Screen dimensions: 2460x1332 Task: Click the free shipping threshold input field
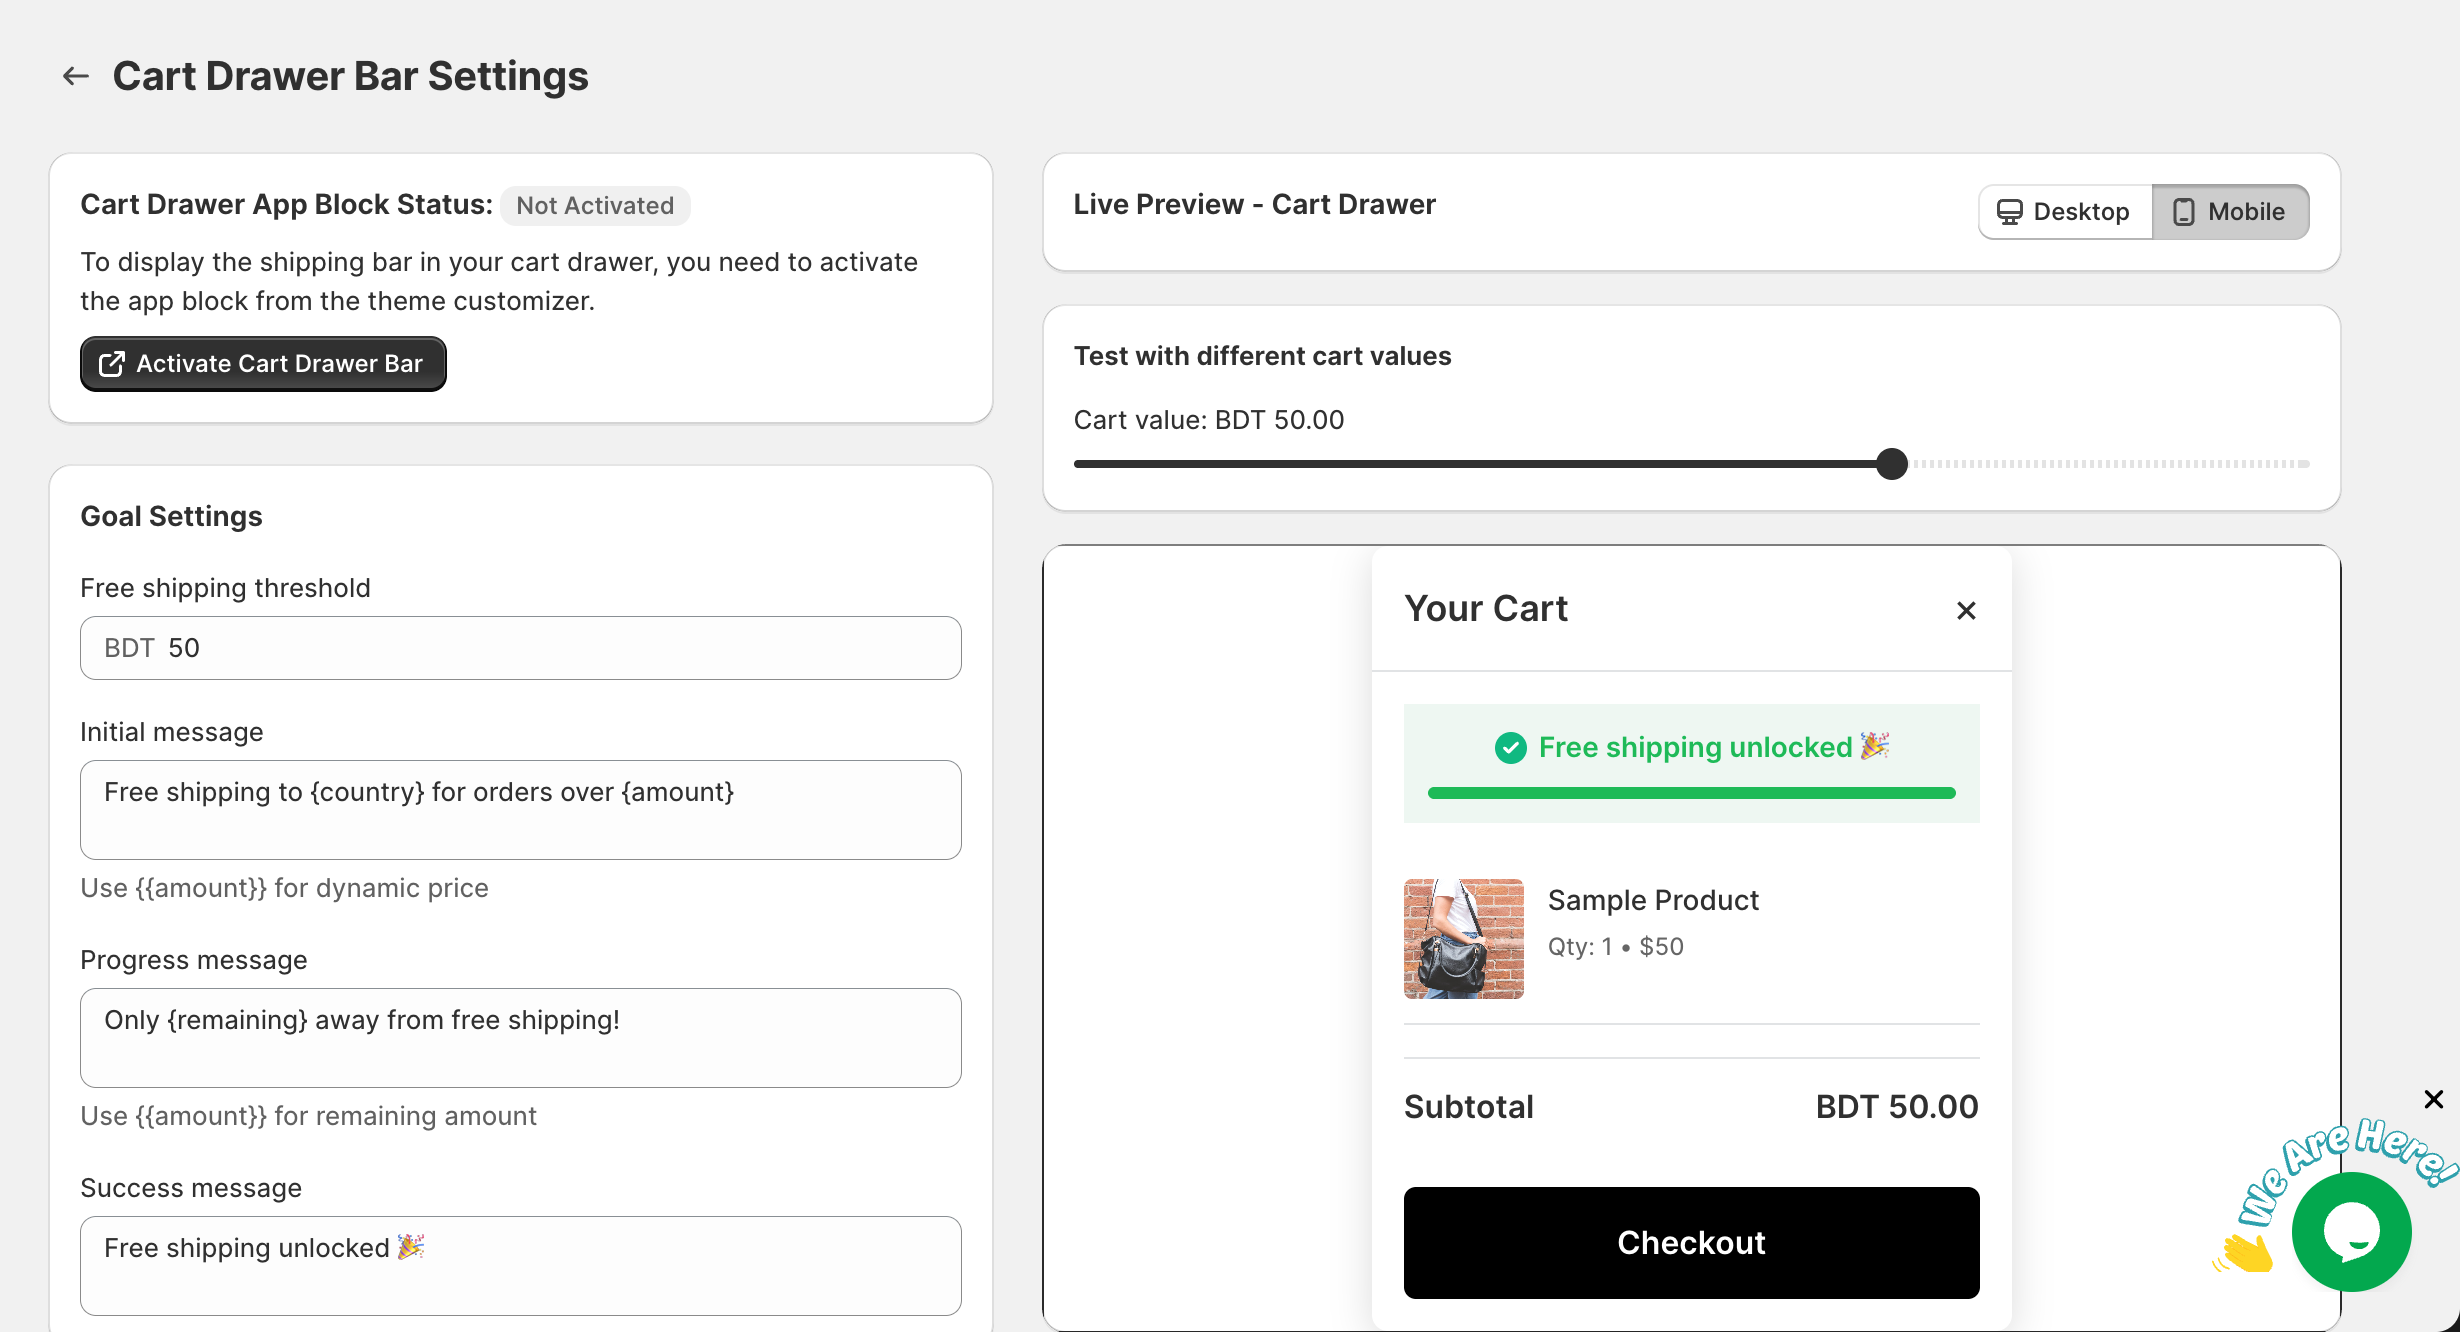[521, 648]
